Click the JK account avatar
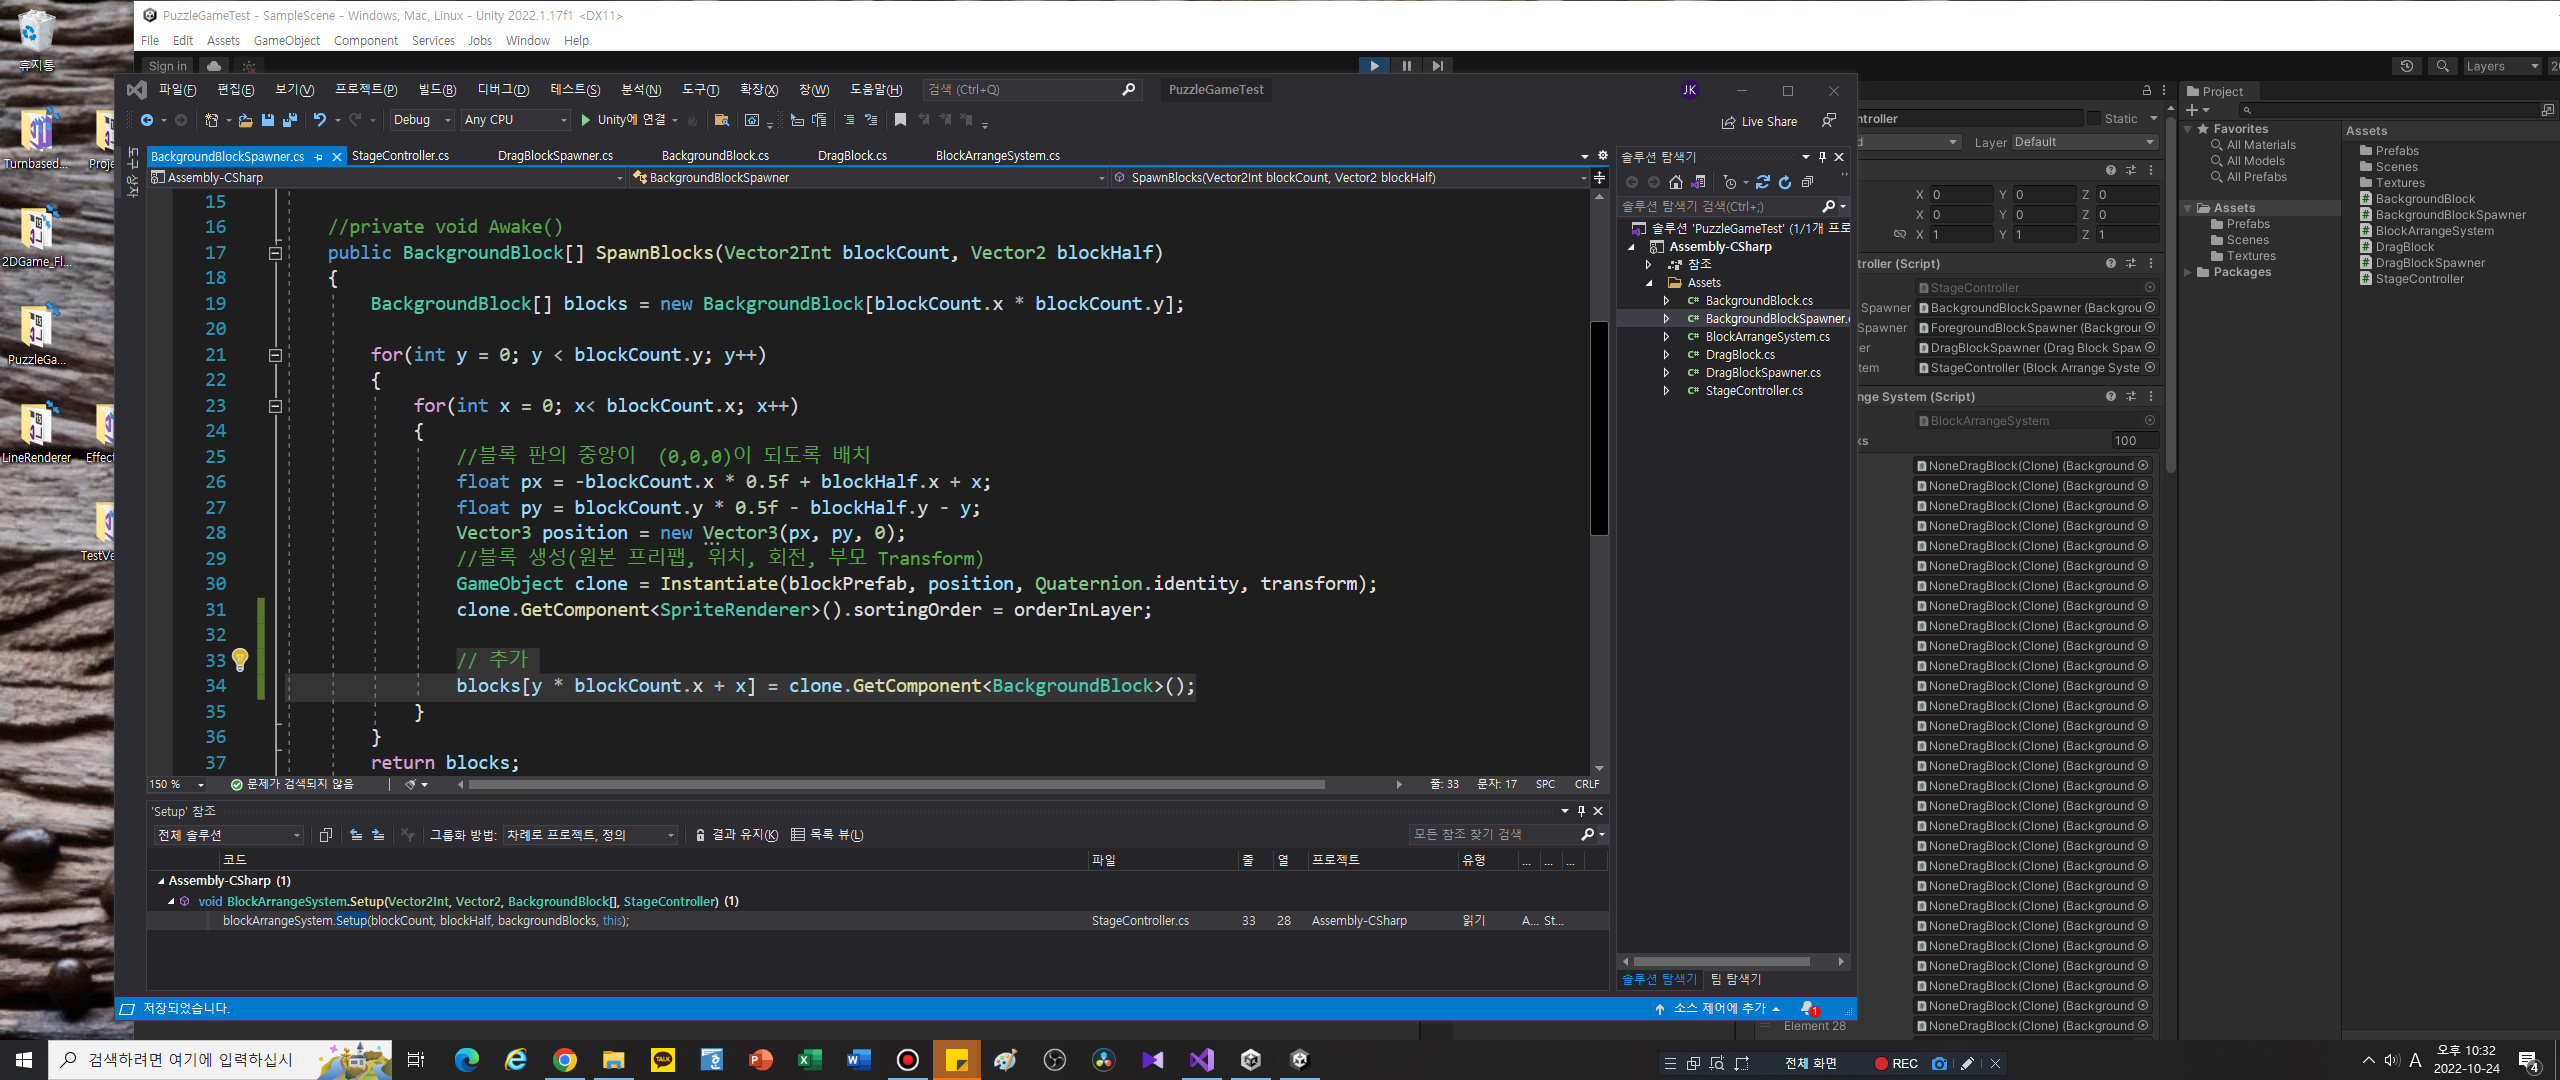 pyautogui.click(x=1689, y=90)
